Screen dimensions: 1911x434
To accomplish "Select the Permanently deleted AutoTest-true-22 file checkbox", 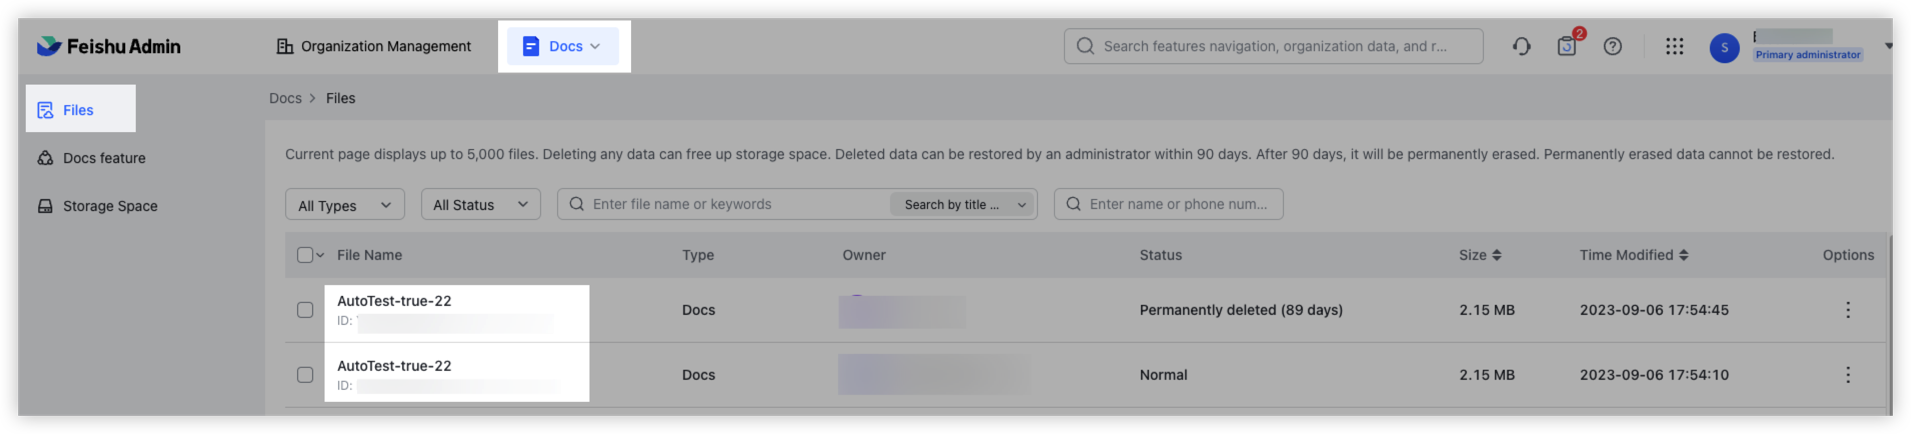I will pos(305,310).
